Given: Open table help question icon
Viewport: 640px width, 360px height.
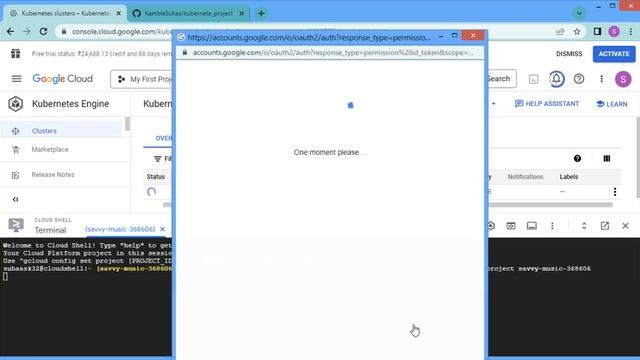Looking at the screenshot, I should coord(577,158).
